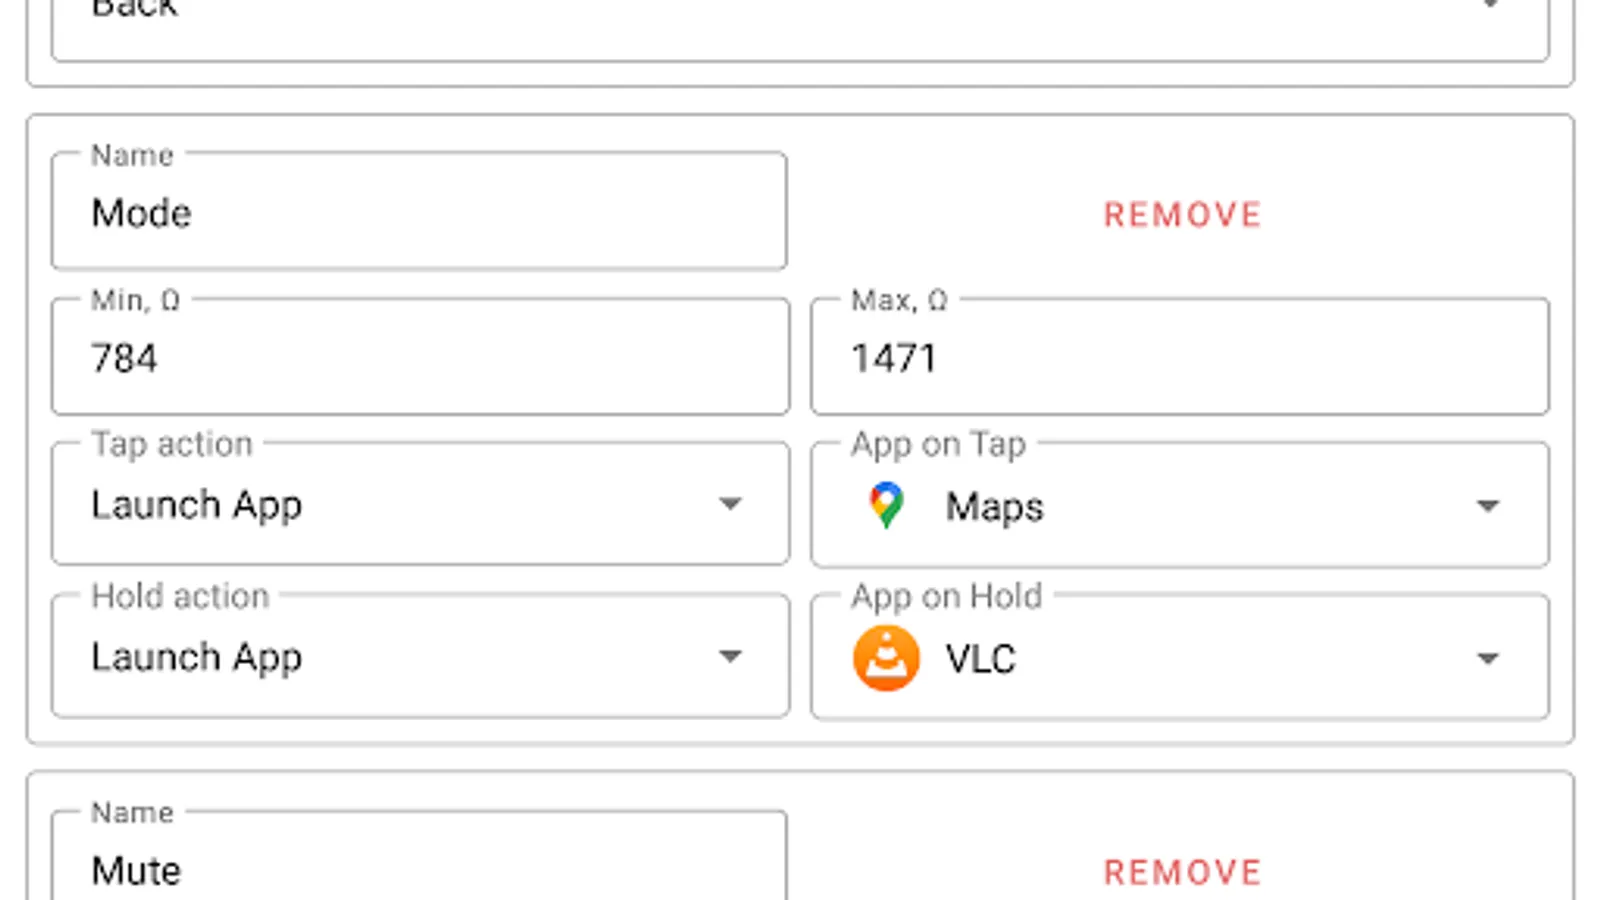Choose the VLC app selector

(1180, 657)
